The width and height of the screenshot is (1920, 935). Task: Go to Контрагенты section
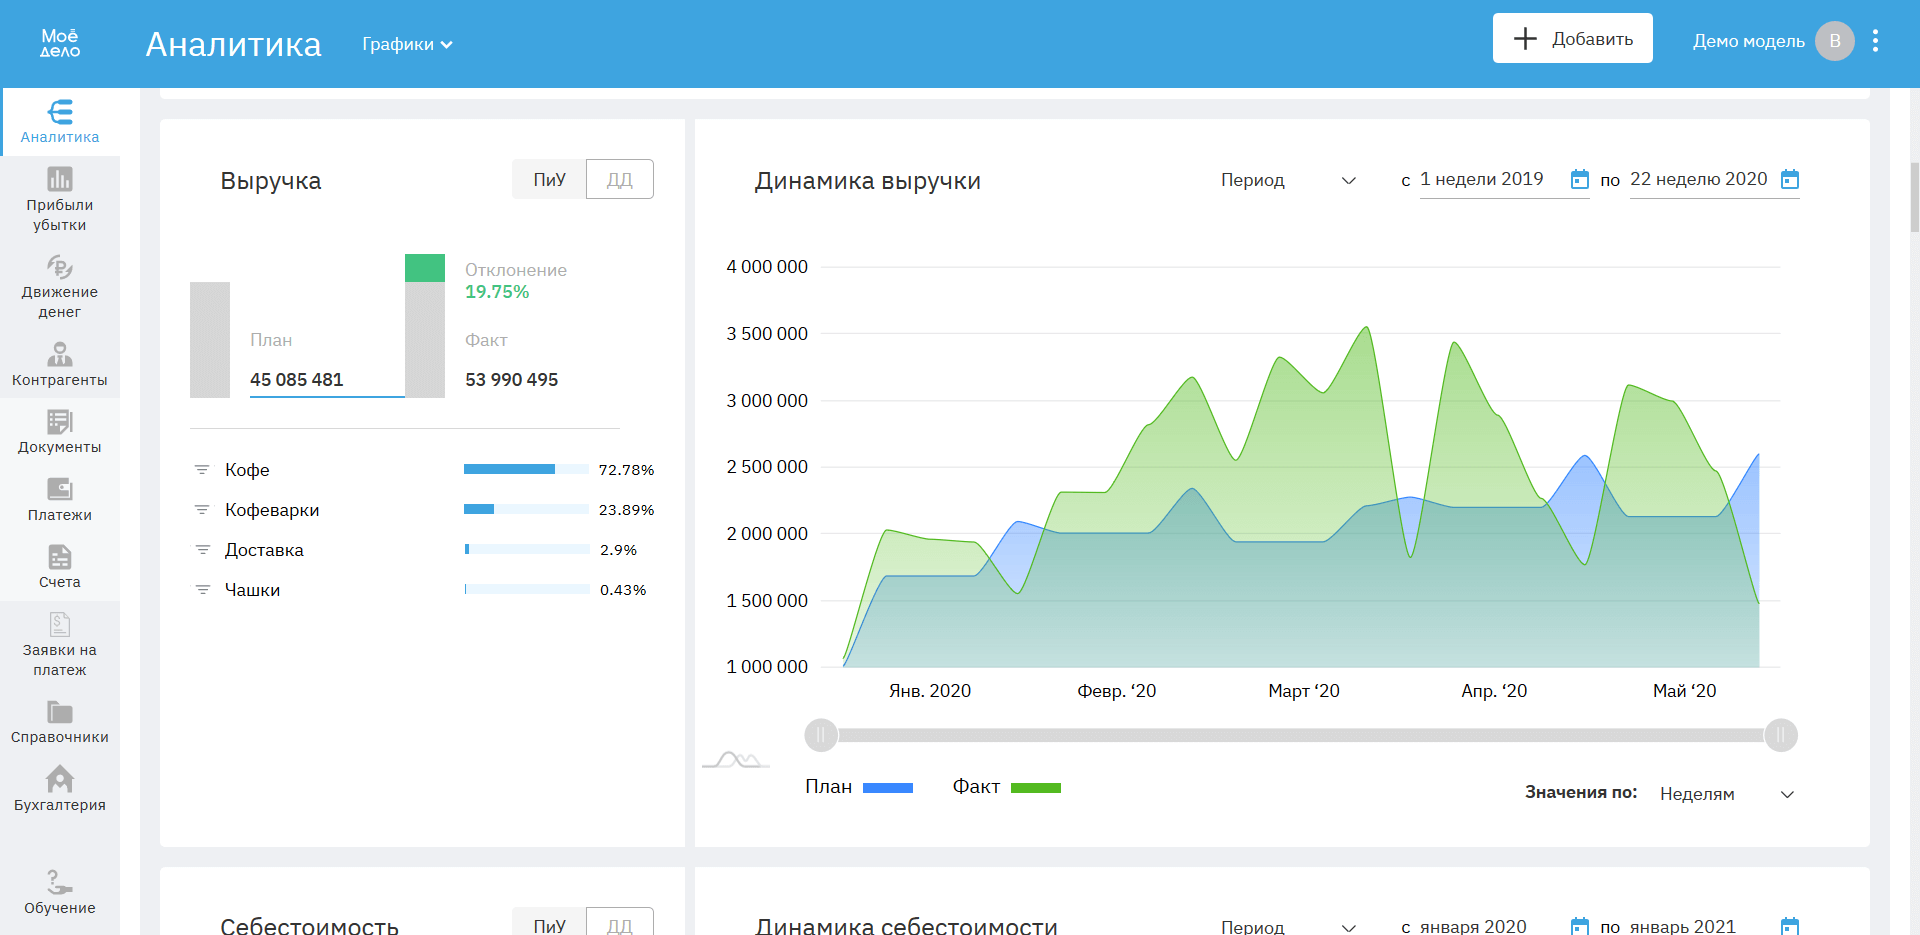(x=60, y=364)
